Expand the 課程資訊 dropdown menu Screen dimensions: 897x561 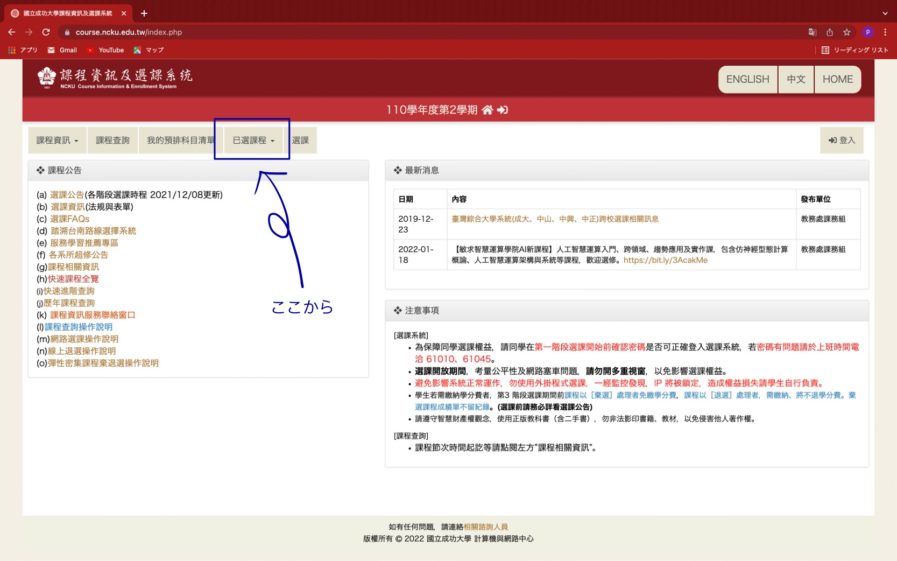point(56,141)
